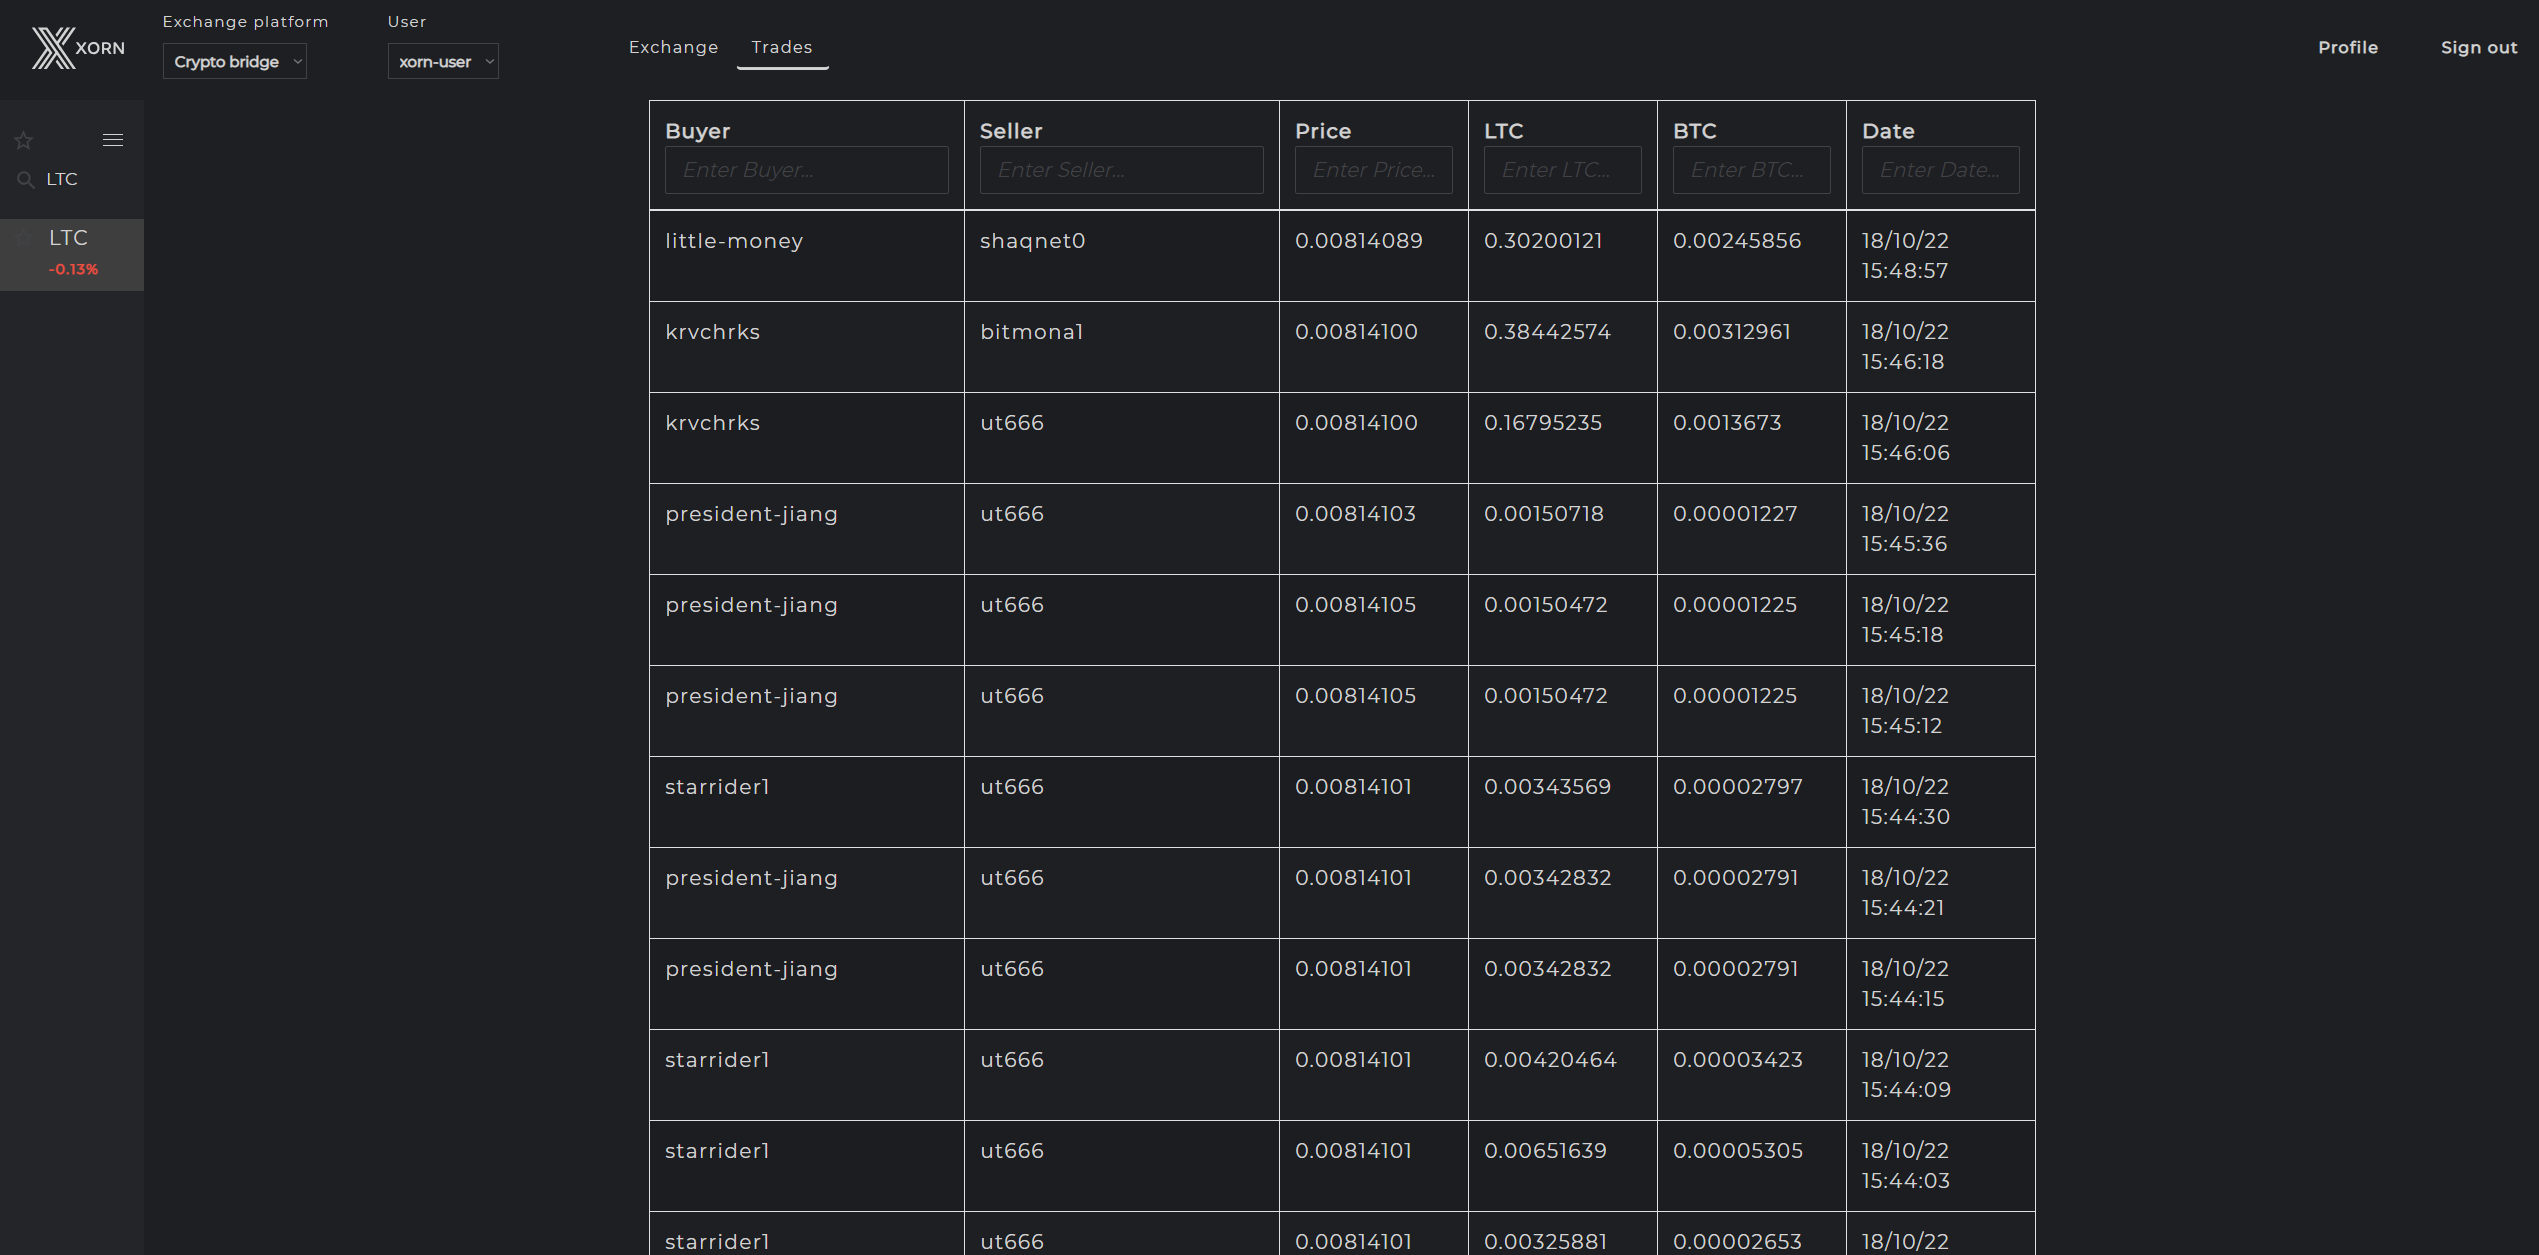Focus the Enter Buyer filter field
This screenshot has width=2539, height=1255.
click(x=807, y=170)
